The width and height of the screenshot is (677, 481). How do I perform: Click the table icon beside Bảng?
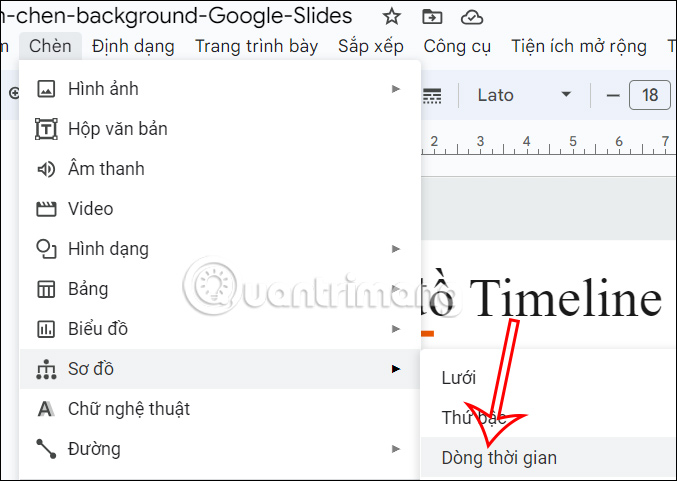click(46, 289)
